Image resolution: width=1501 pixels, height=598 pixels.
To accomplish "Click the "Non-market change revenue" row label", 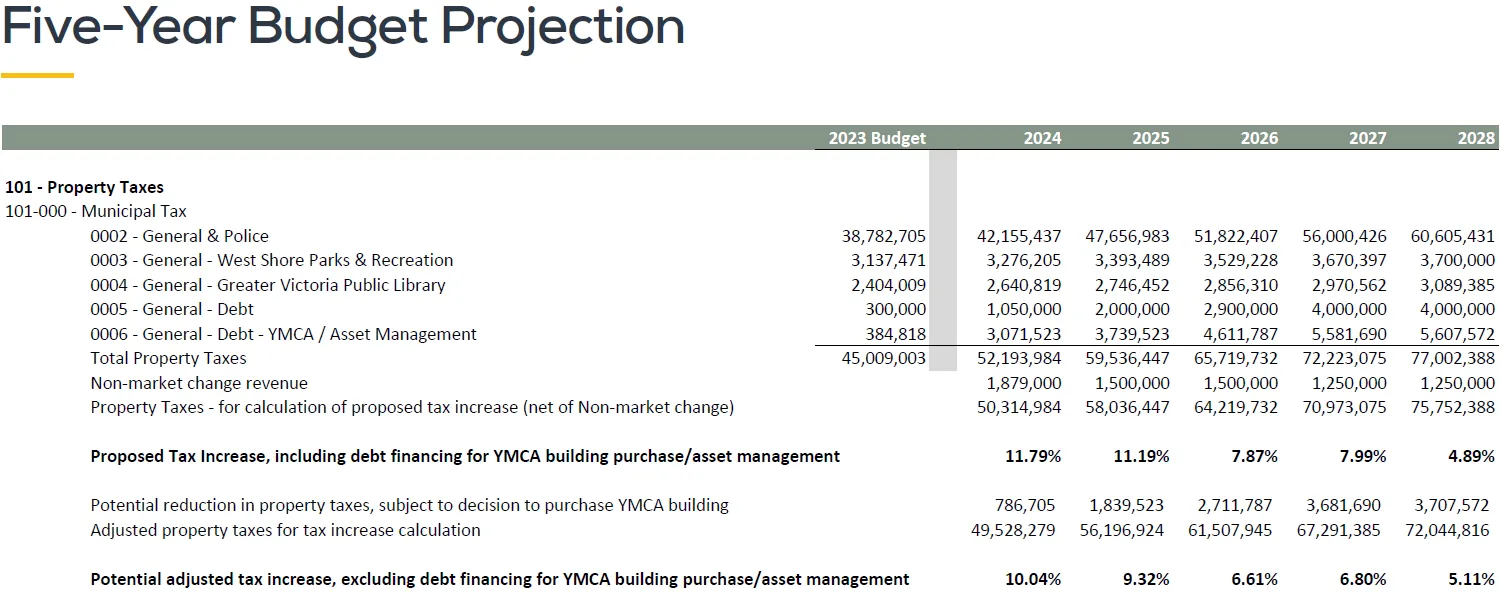I will pos(199,383).
